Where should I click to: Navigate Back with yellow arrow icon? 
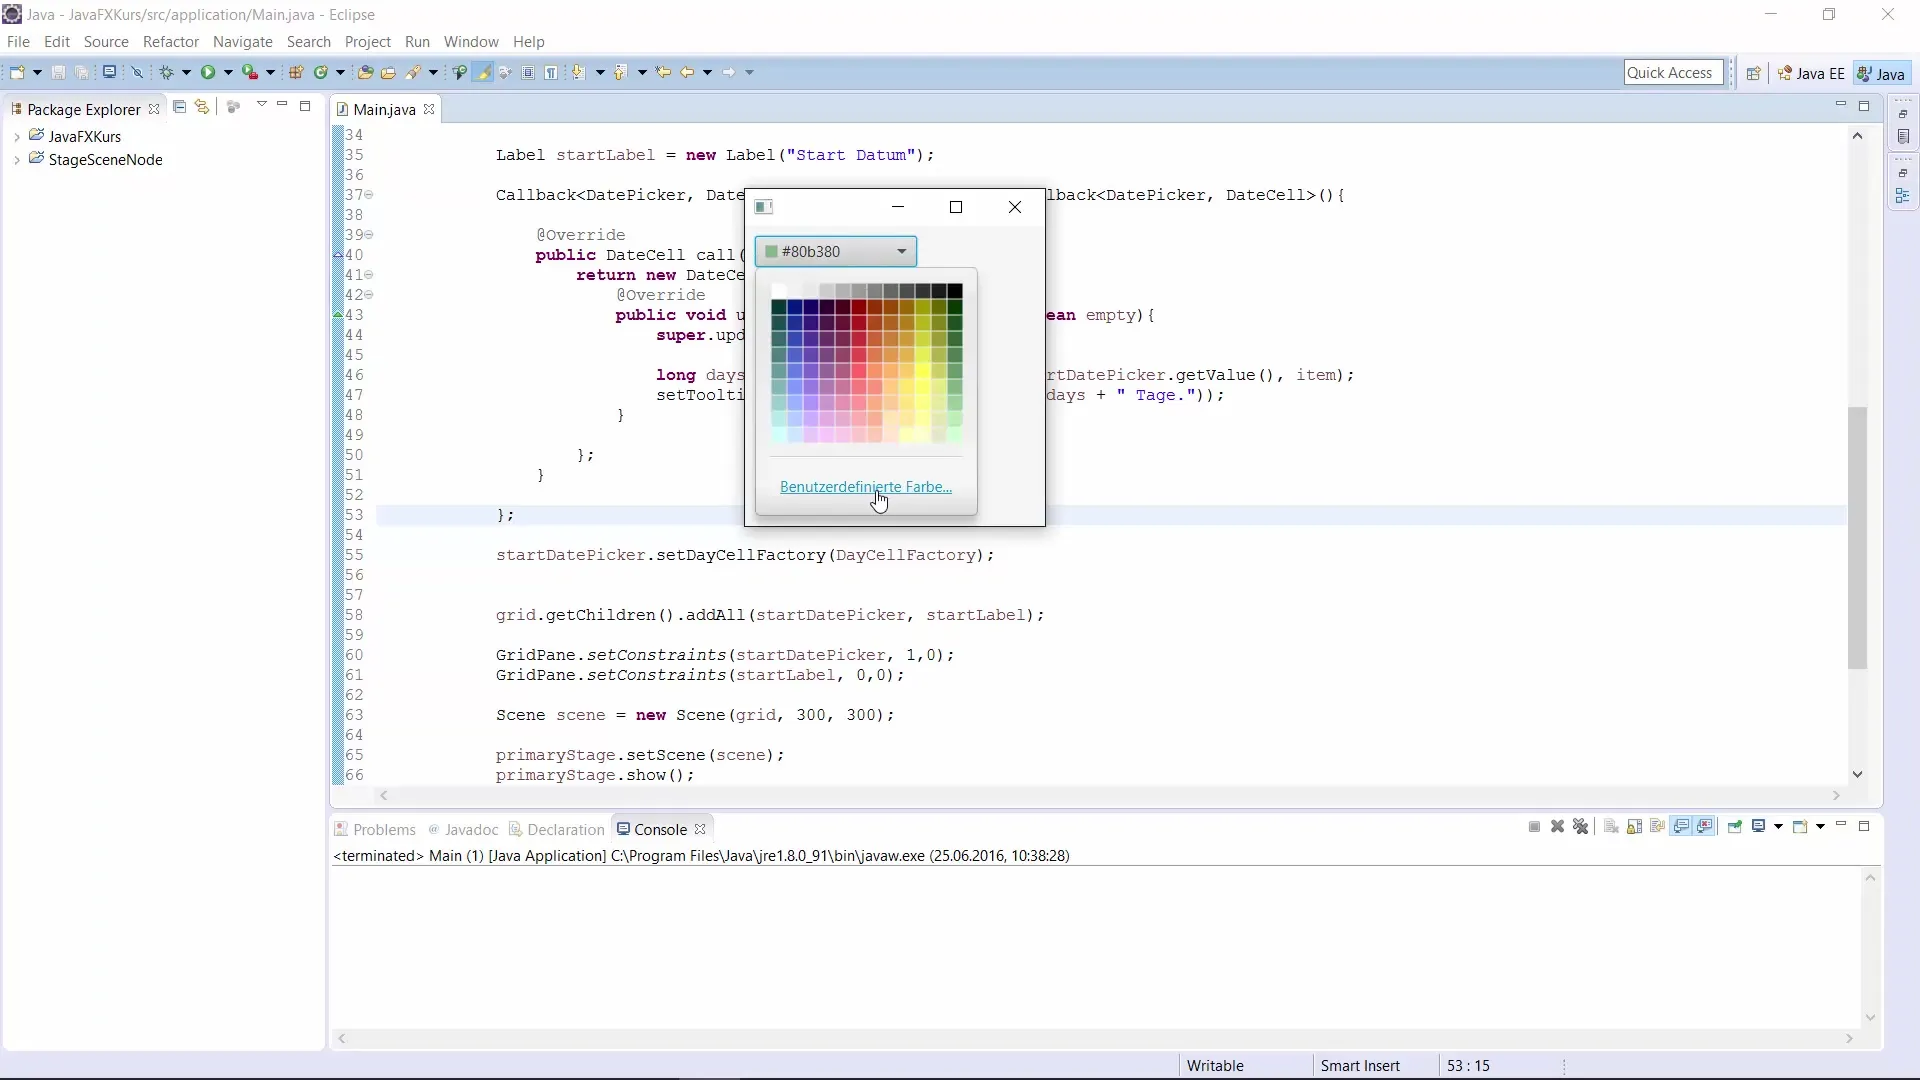[687, 72]
